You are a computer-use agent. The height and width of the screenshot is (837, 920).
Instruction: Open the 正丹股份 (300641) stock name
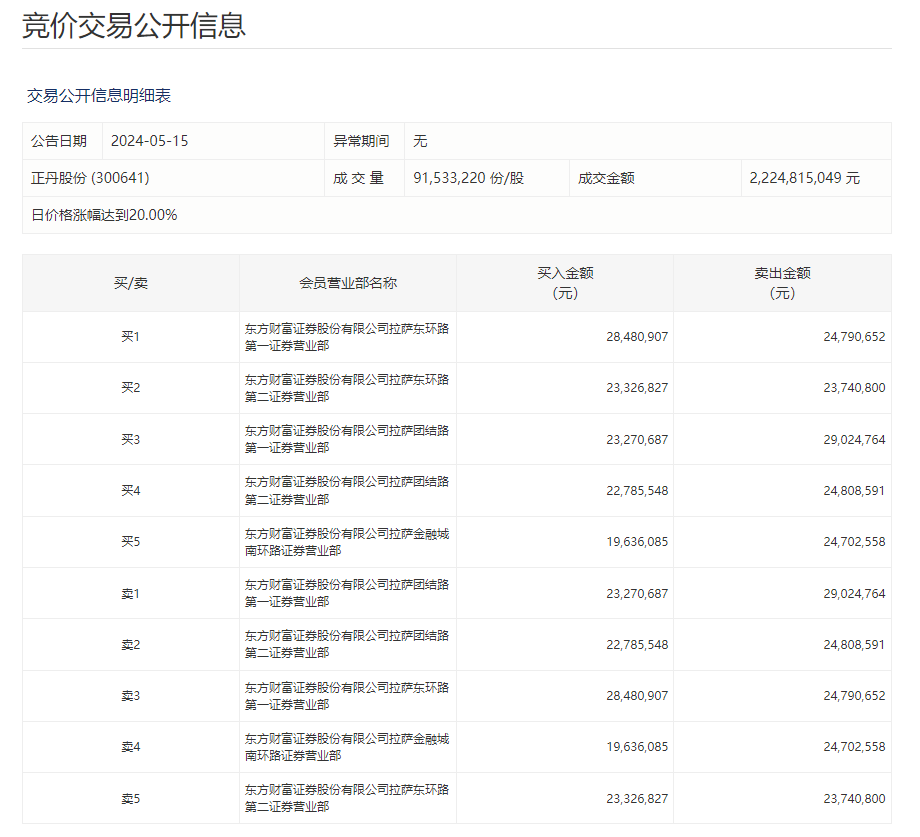pyautogui.click(x=90, y=178)
